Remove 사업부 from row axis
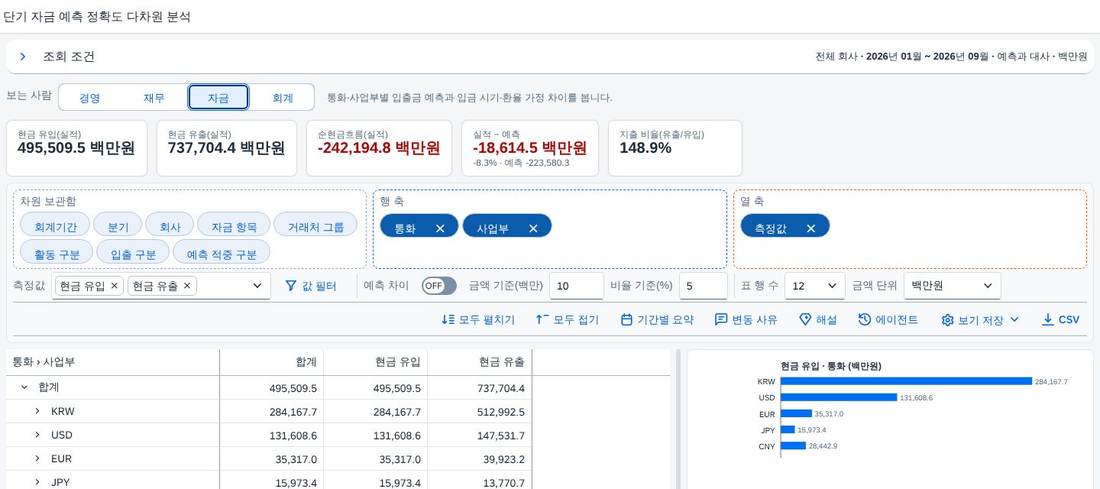1100x489 pixels. click(533, 228)
